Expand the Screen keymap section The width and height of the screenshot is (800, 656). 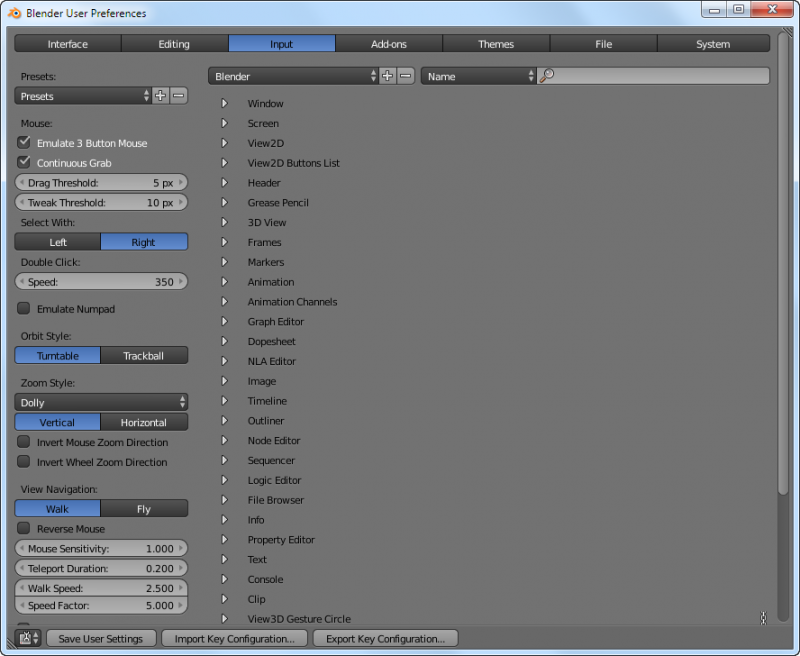(224, 123)
